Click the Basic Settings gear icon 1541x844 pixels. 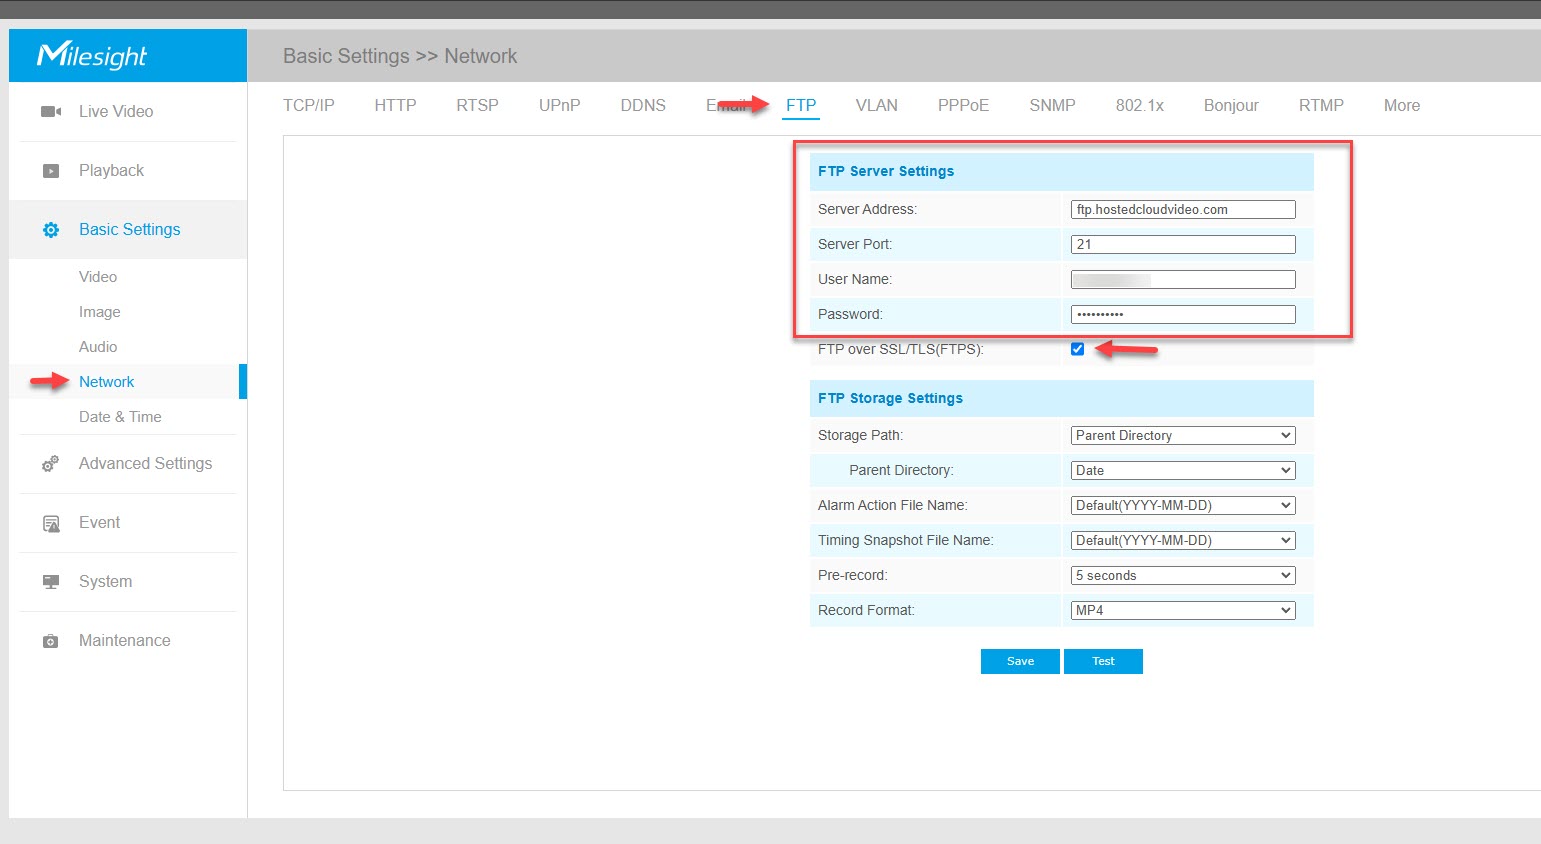tap(50, 230)
